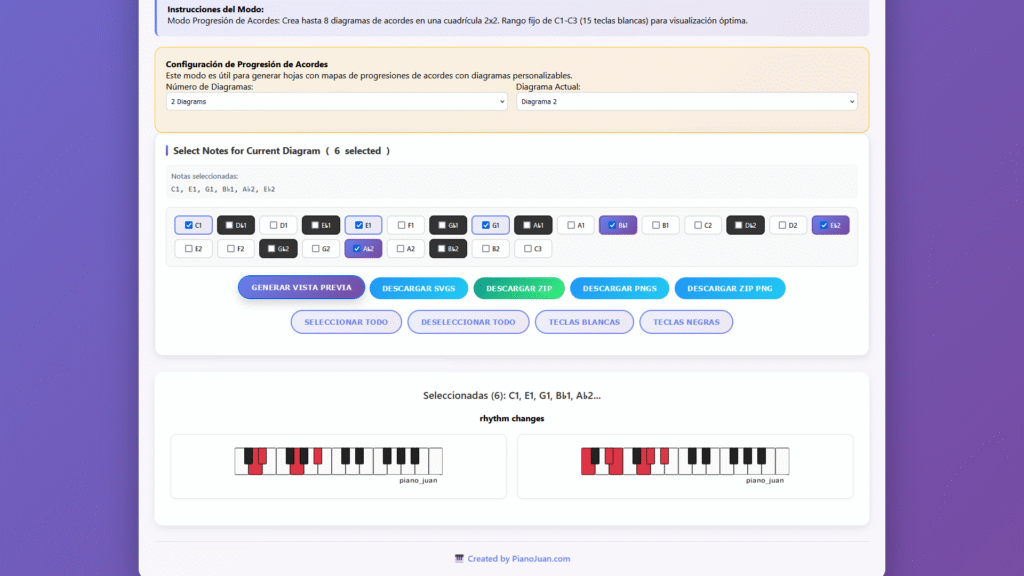Open the Número de Diagramas dropdown

coord(337,102)
